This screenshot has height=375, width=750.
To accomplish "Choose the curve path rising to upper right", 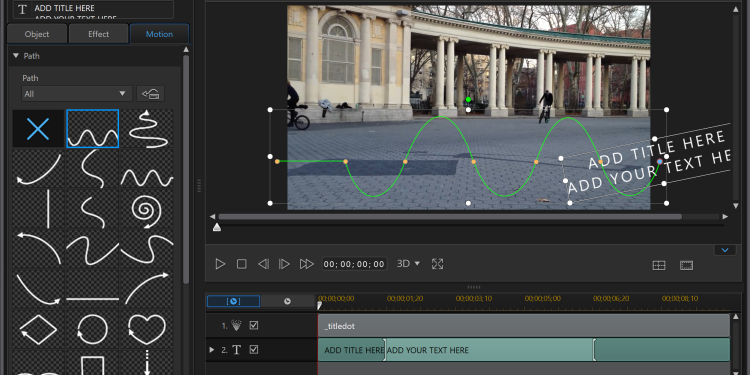I will point(147,290).
